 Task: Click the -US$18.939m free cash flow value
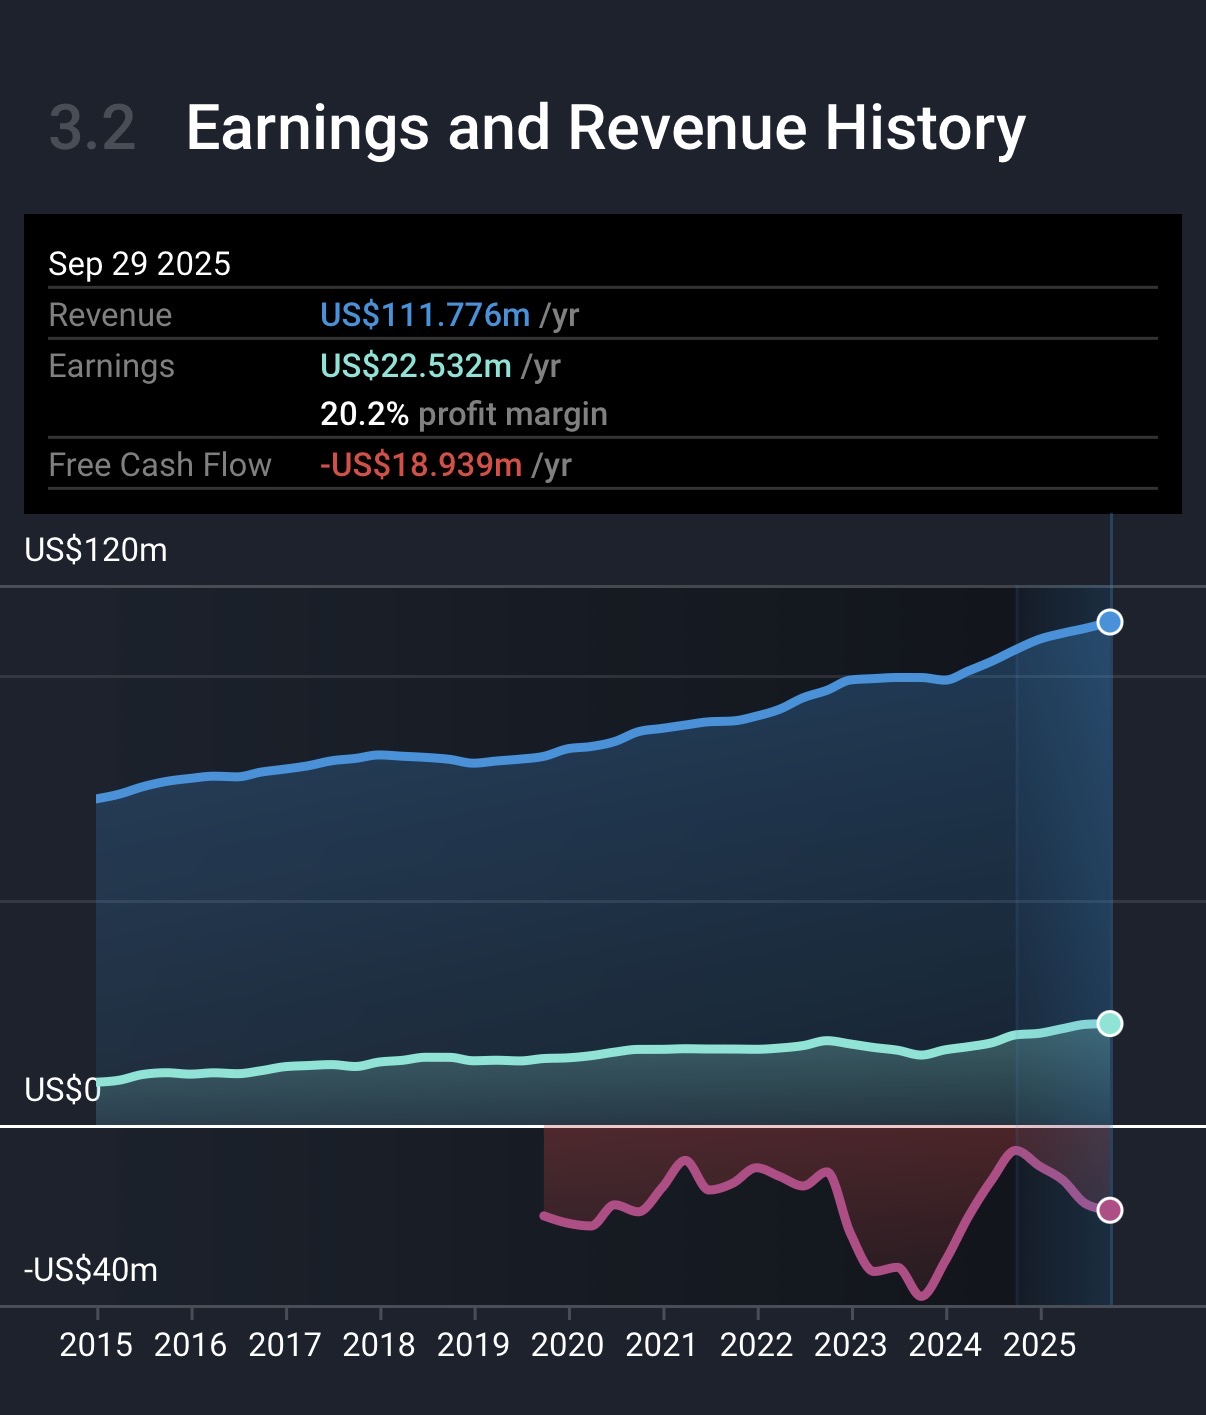tap(421, 465)
